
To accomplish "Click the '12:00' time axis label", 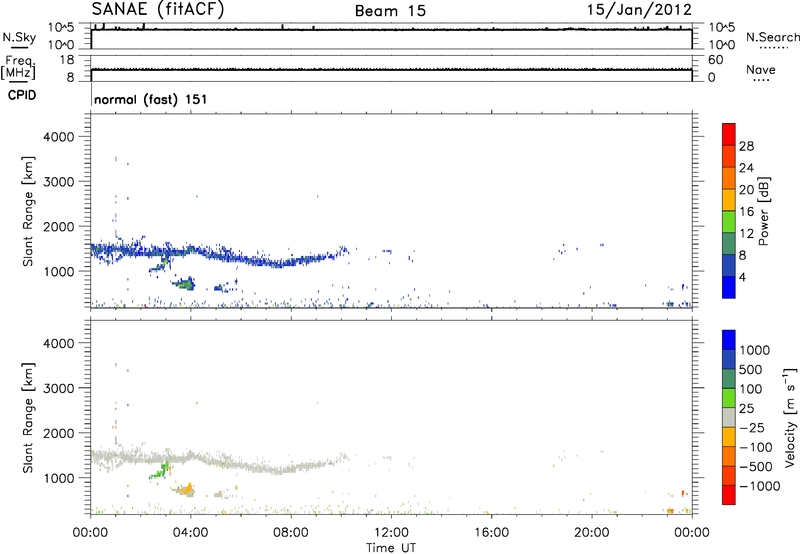I will [391, 533].
